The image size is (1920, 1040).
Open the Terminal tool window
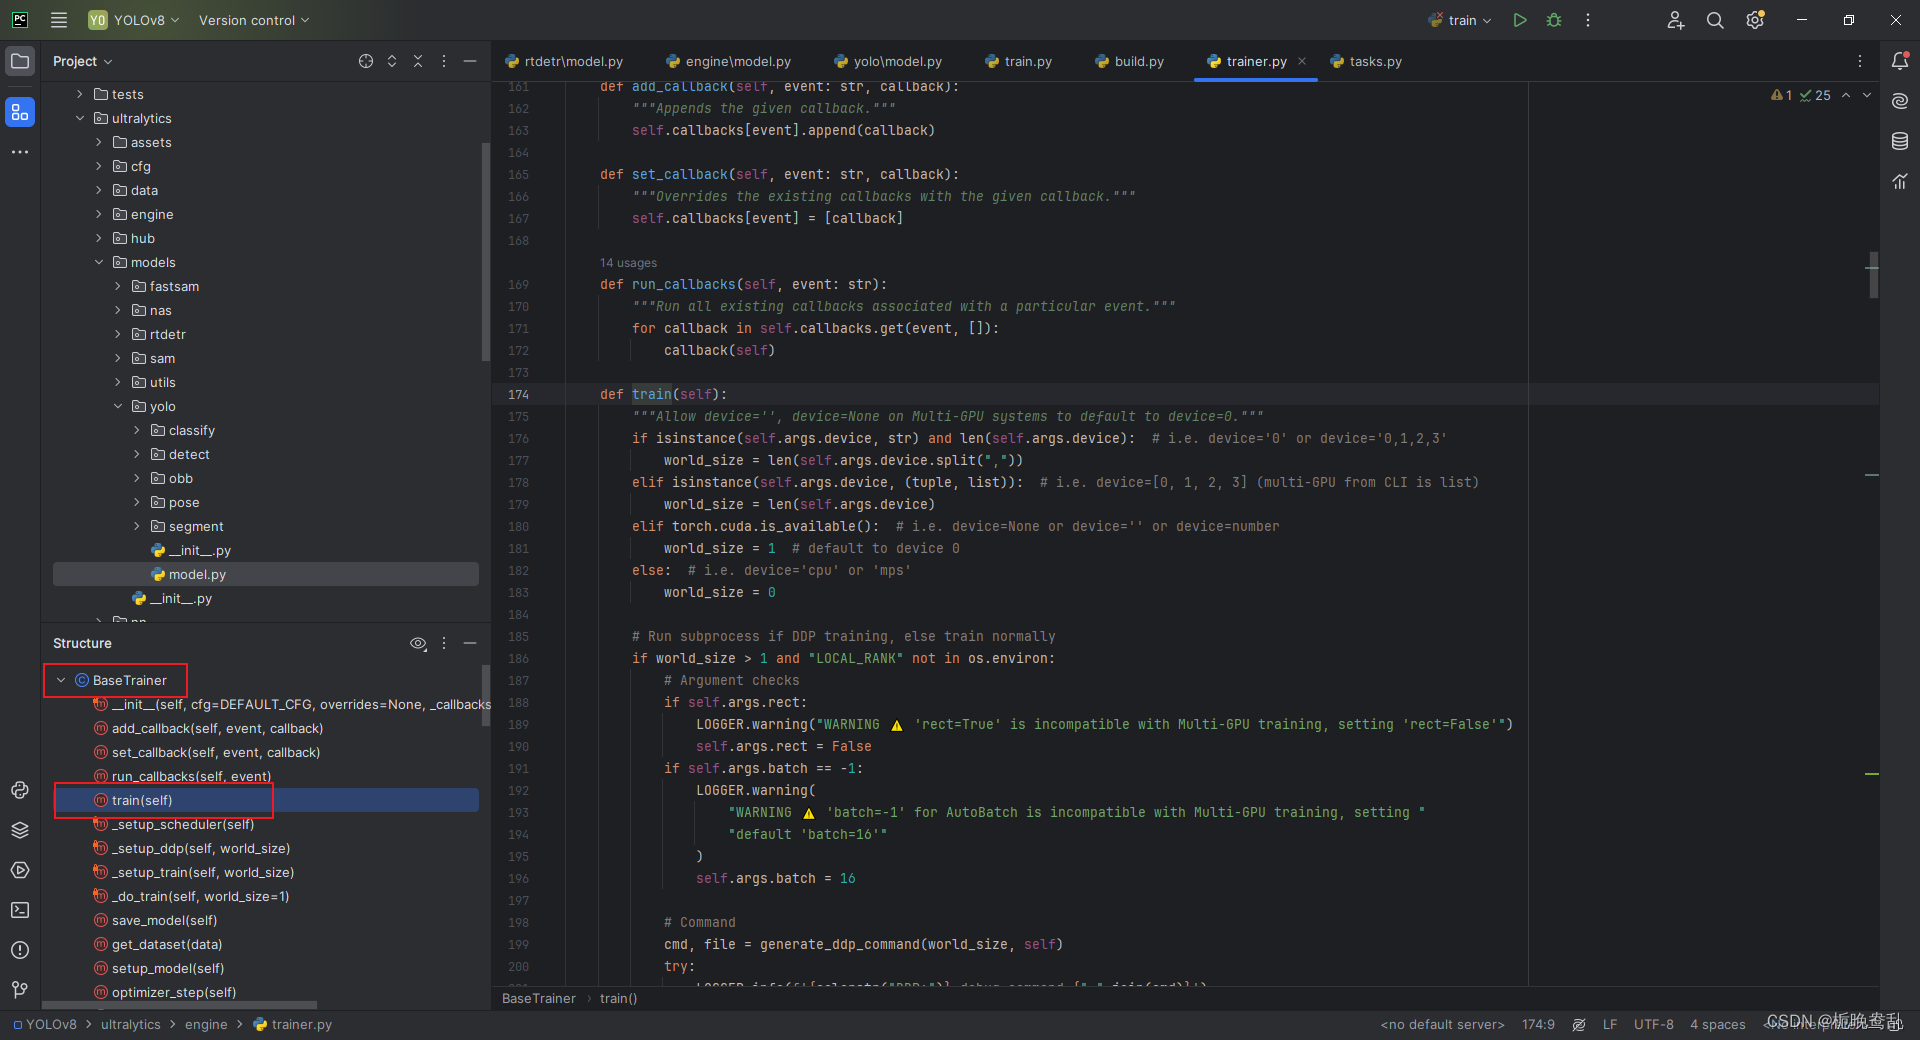[x=20, y=910]
